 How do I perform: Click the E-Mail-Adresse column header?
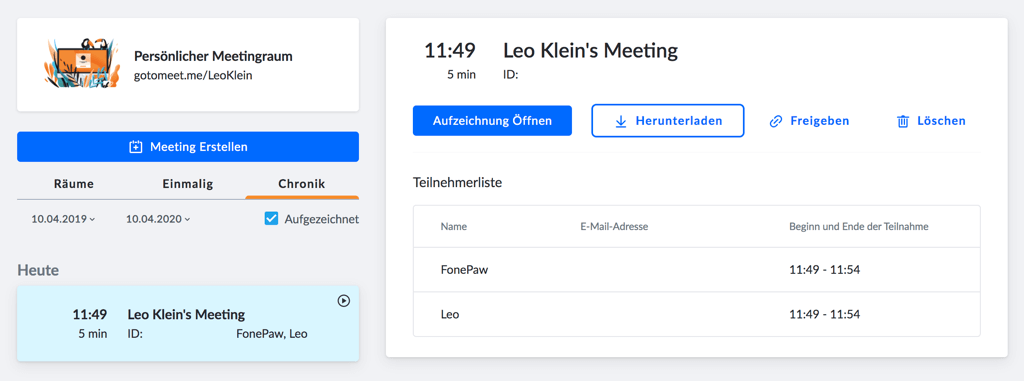pos(614,227)
